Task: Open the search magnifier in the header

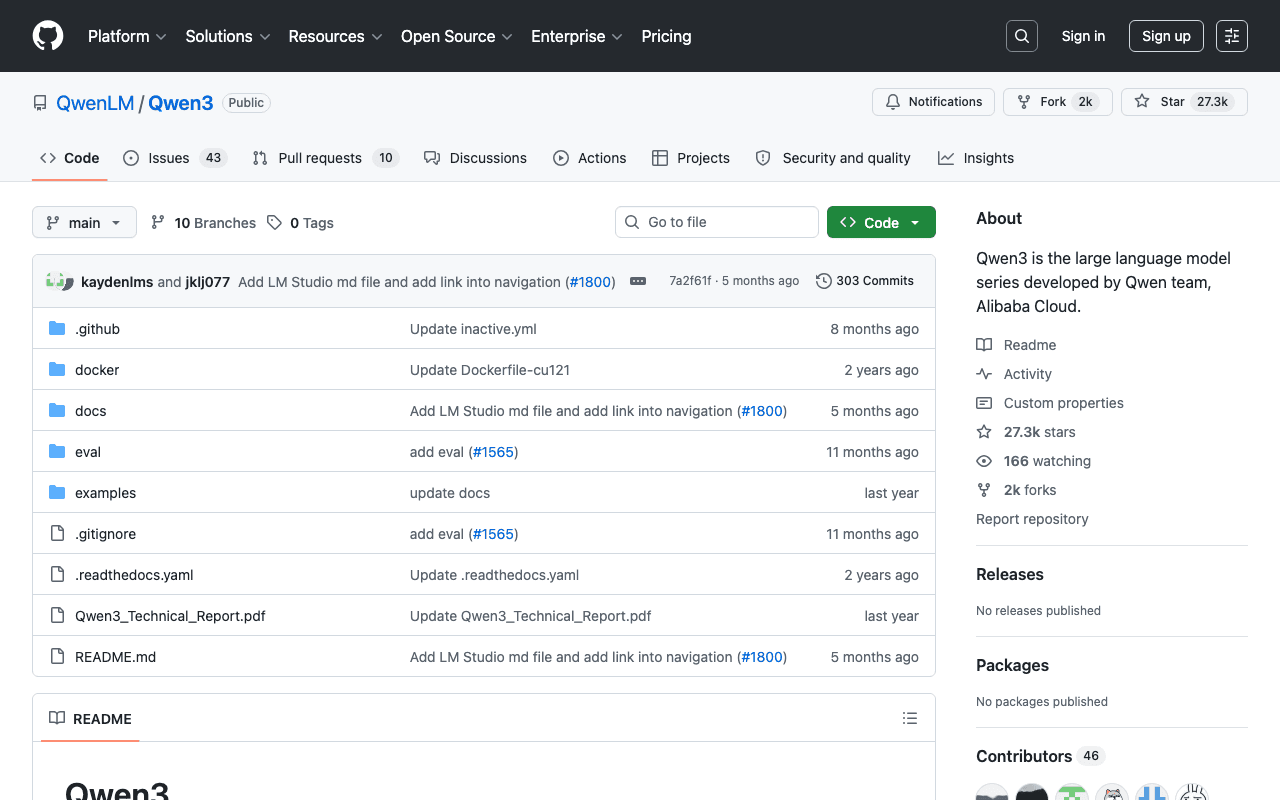Action: coord(1022,36)
